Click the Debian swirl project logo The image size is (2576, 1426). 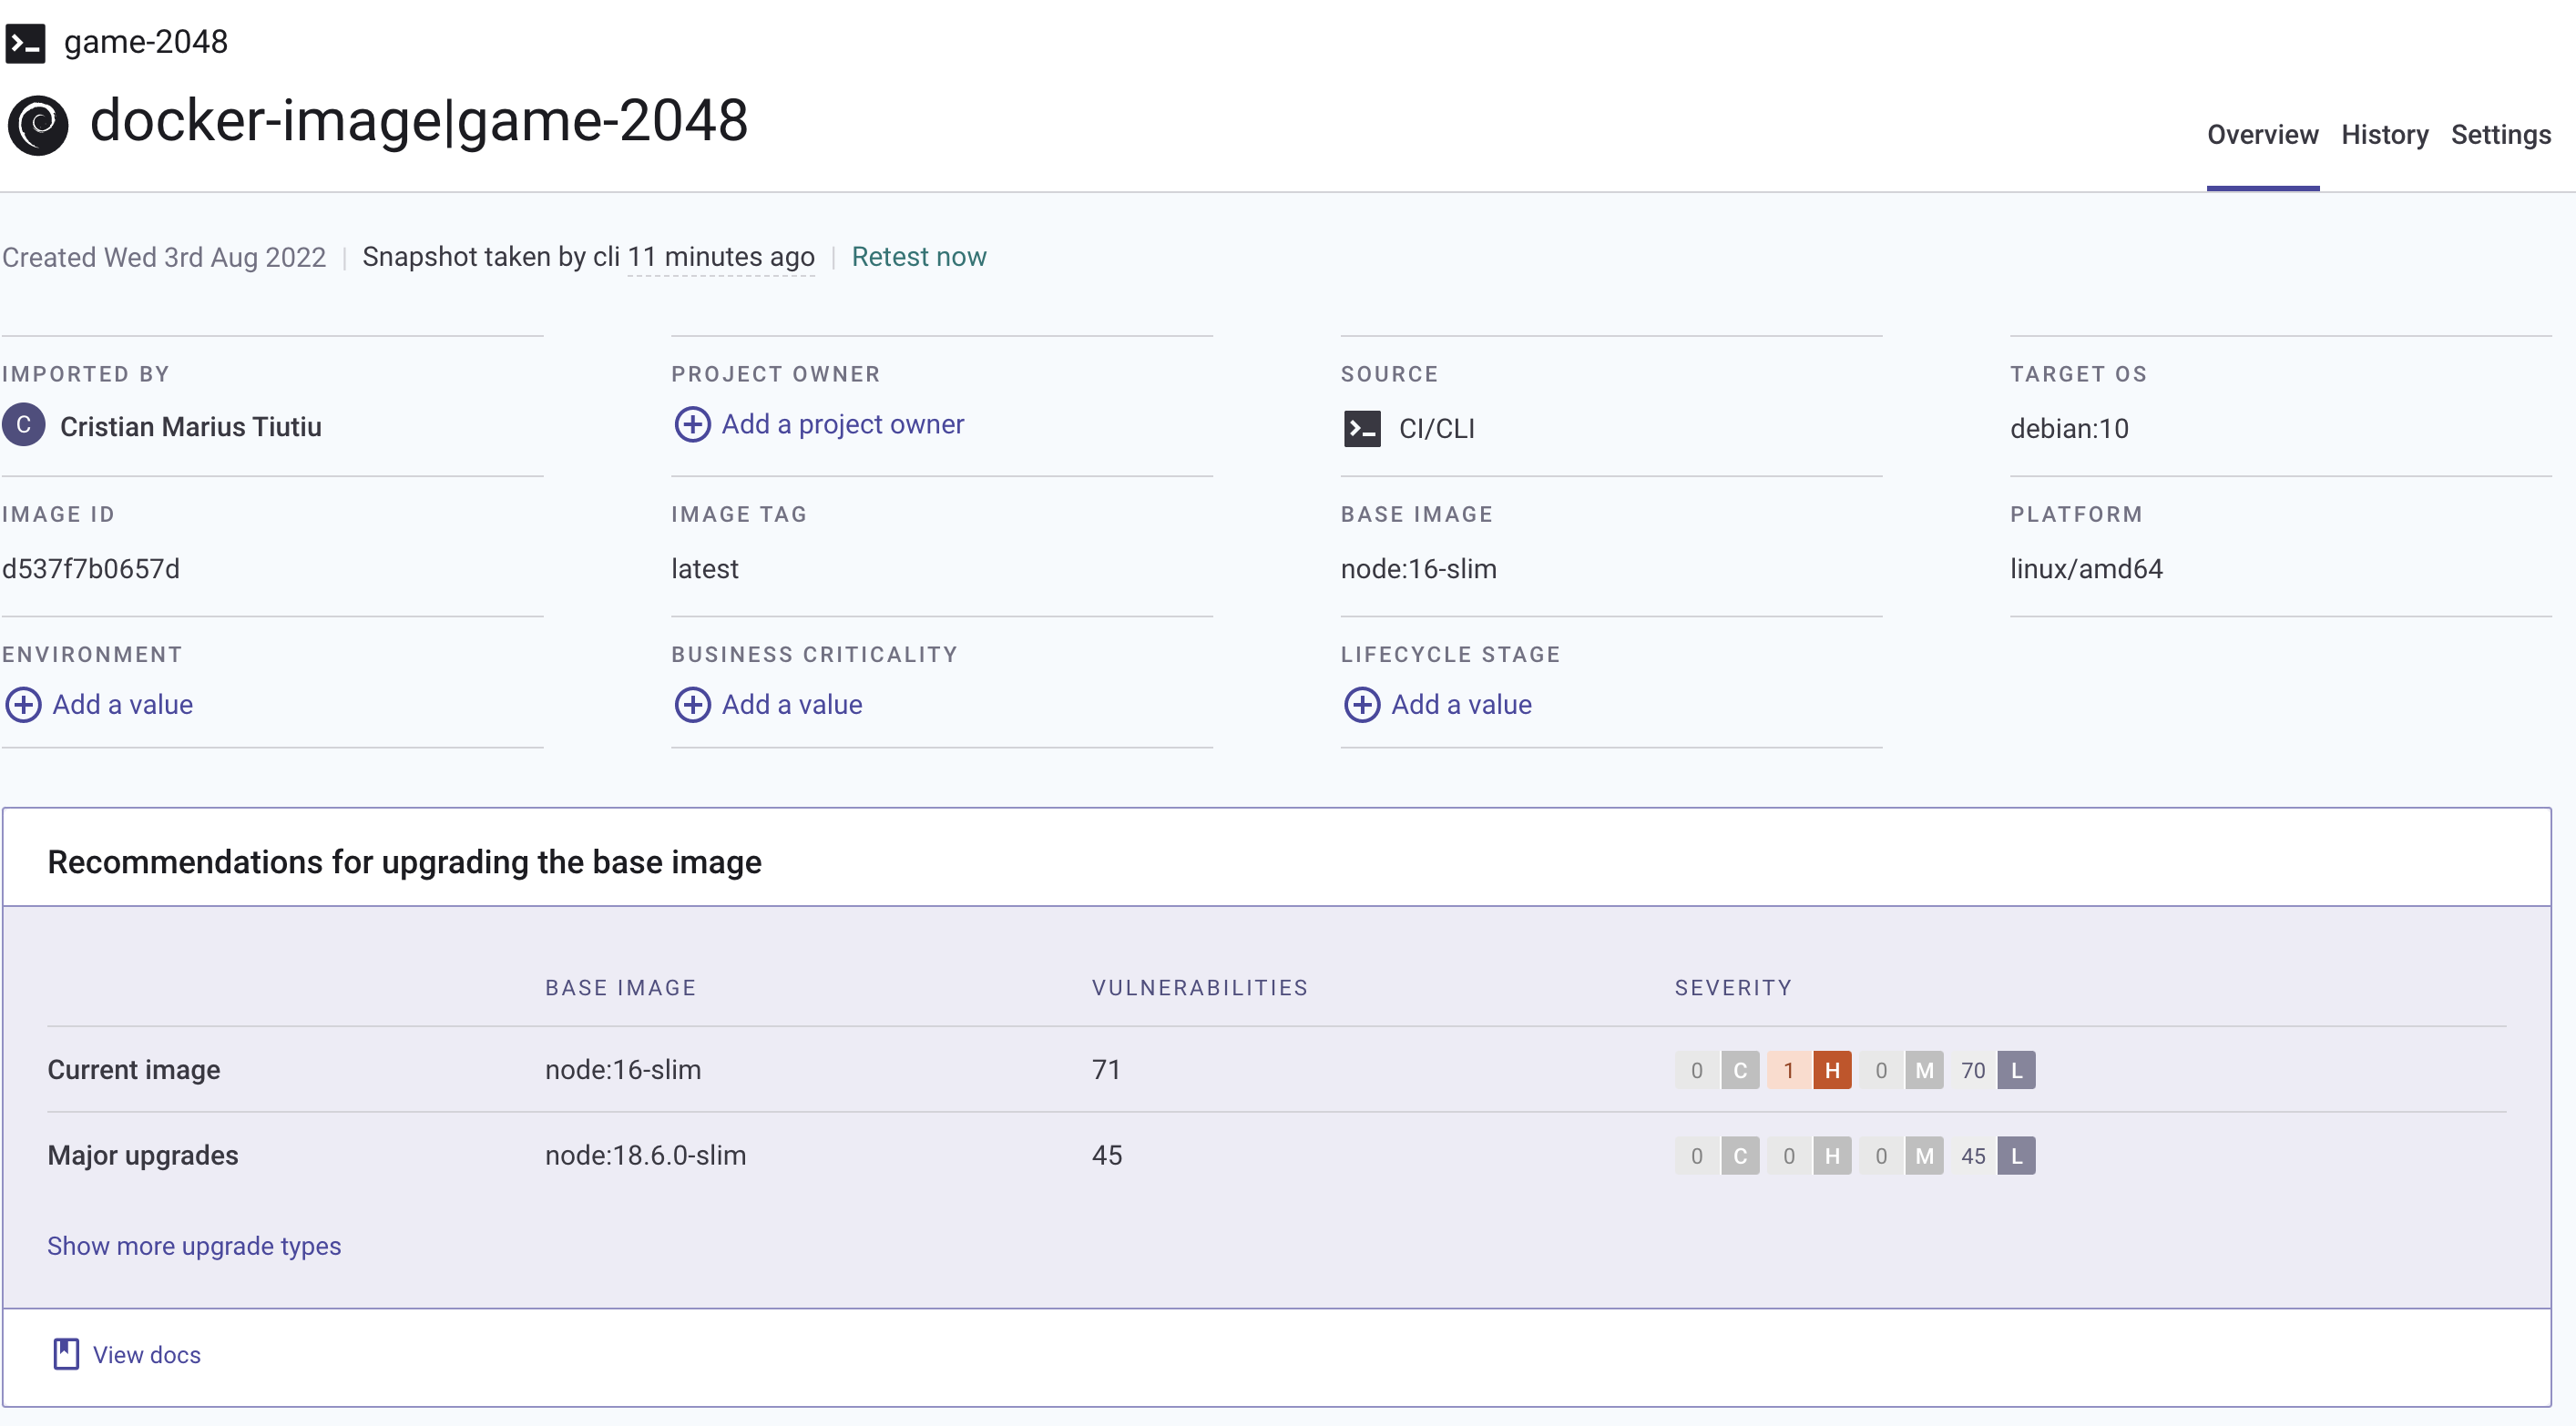(38, 124)
